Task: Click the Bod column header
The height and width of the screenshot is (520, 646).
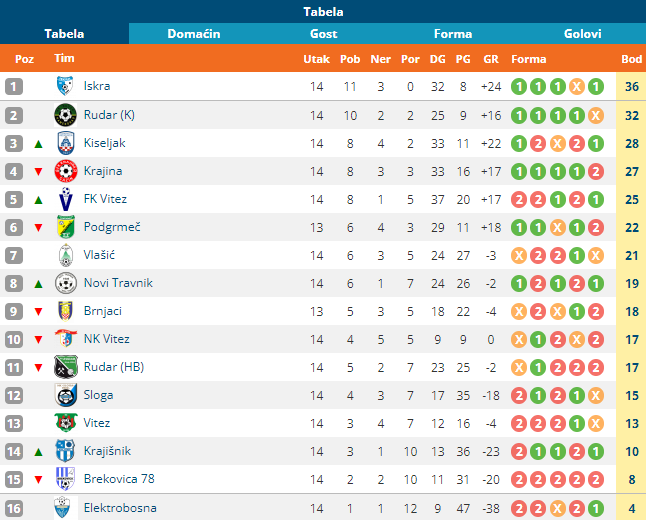Action: point(631,59)
